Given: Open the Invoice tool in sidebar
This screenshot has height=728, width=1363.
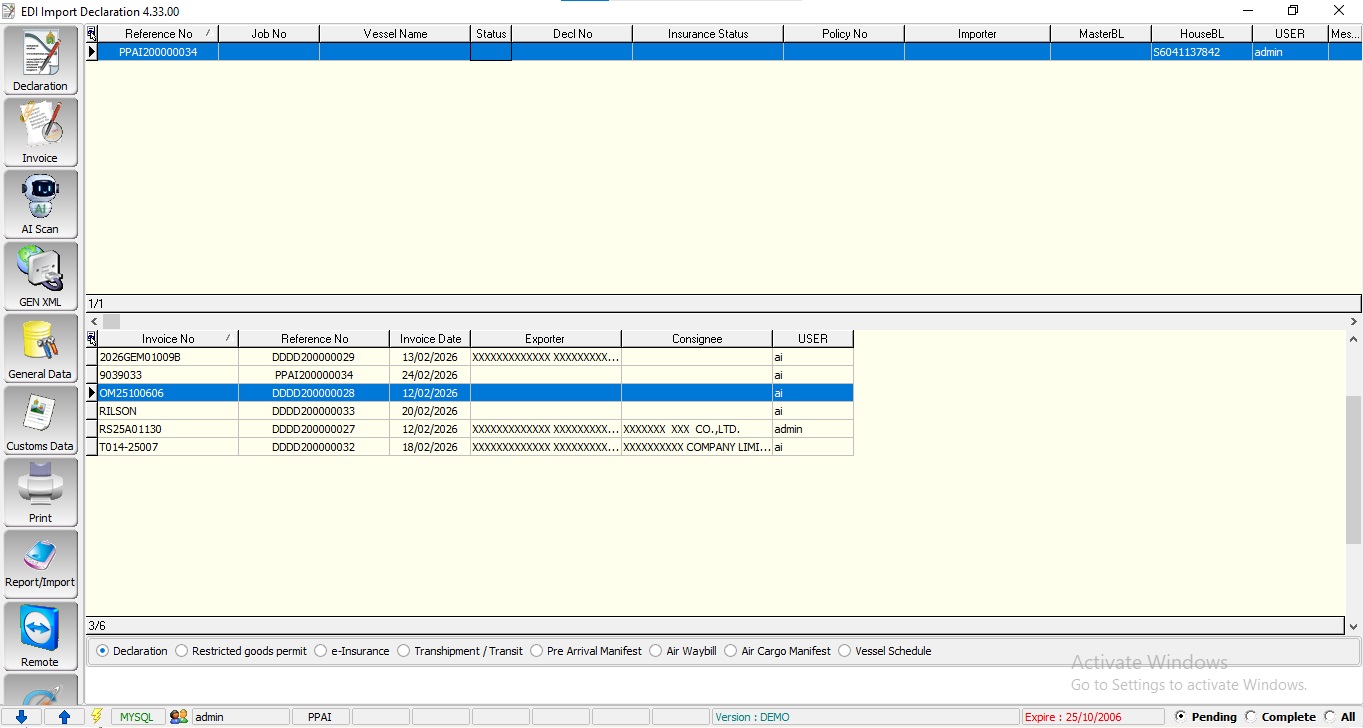Looking at the screenshot, I should [x=40, y=132].
